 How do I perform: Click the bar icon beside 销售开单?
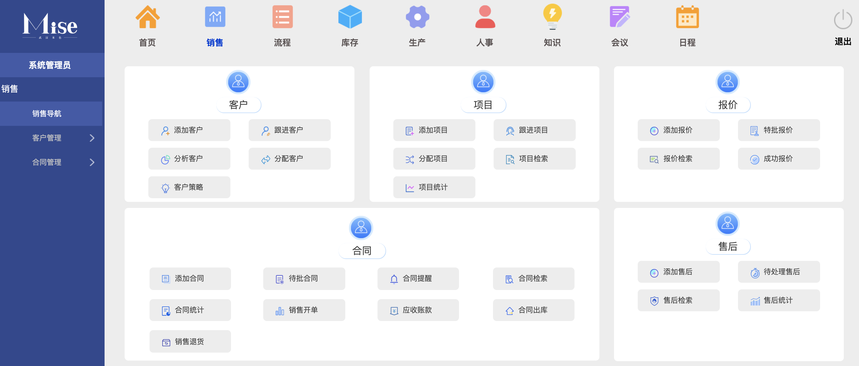(x=279, y=311)
